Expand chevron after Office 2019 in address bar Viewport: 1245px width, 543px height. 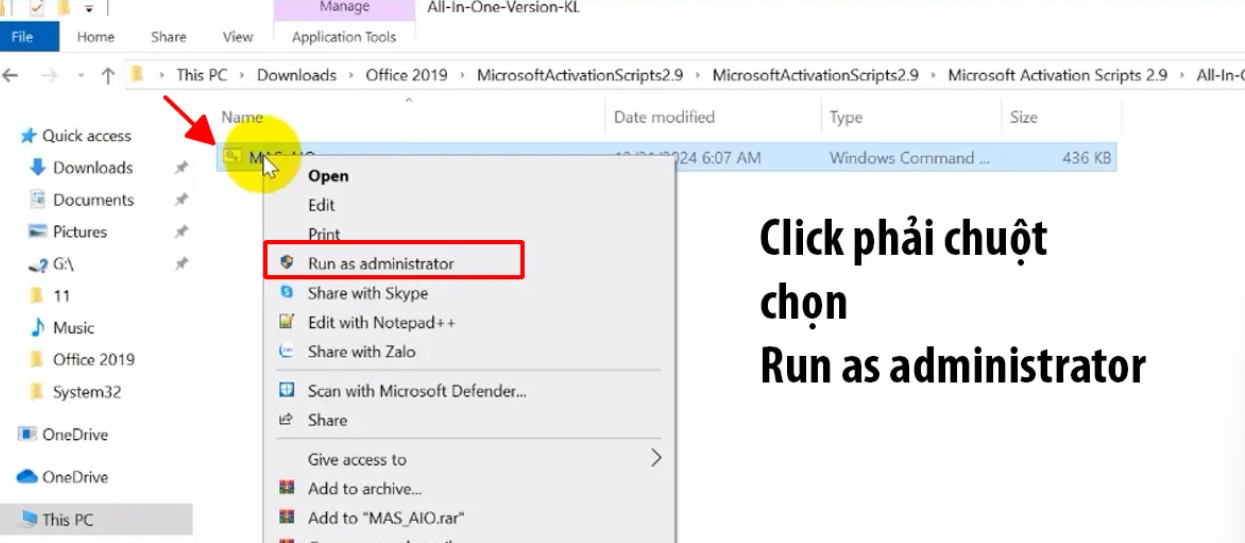point(462,76)
